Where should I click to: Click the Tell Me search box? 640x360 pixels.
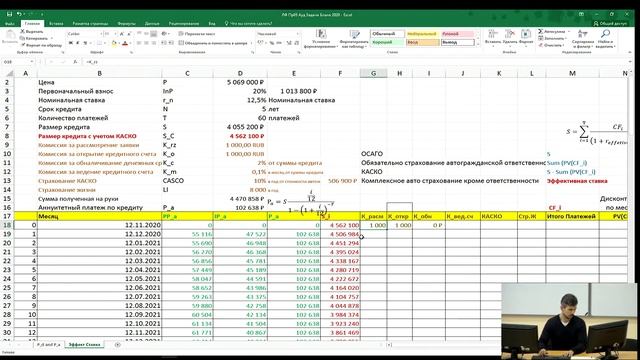click(x=248, y=24)
